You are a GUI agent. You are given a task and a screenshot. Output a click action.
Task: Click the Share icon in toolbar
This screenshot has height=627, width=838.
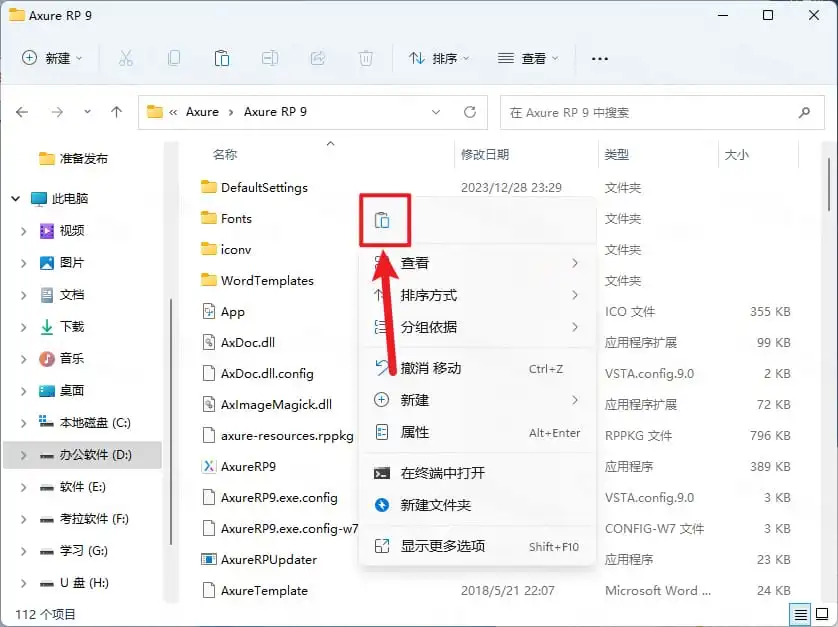[x=318, y=58]
